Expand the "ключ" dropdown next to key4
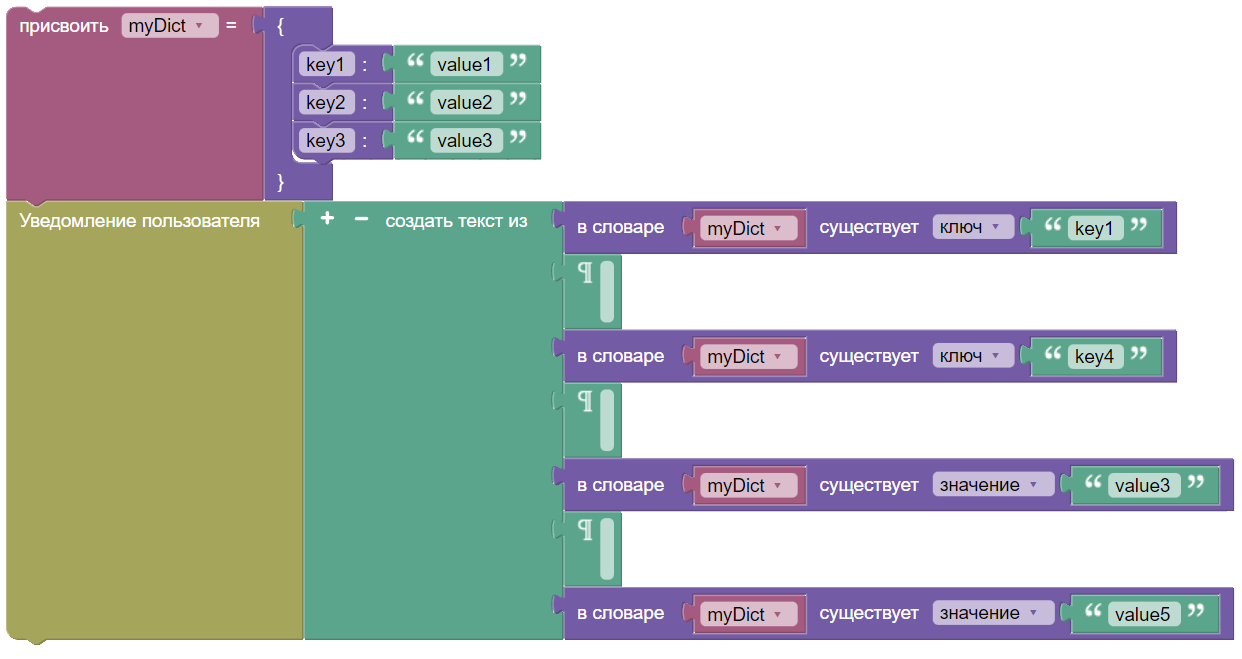1242x659 pixels. point(973,355)
